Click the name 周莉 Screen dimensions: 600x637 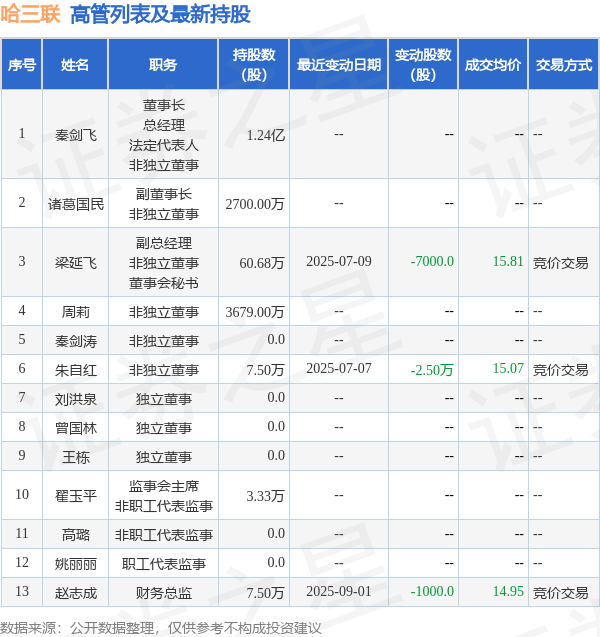(76, 312)
